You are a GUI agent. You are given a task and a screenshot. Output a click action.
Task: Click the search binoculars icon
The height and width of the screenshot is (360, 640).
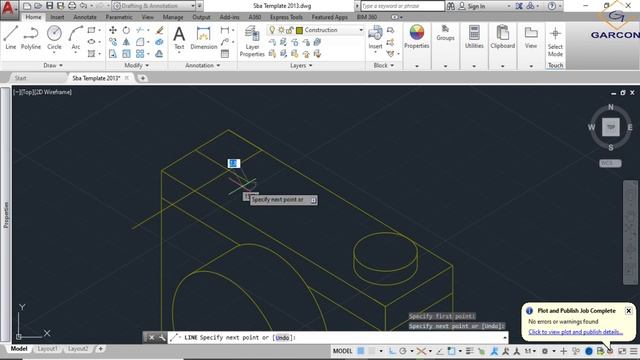coord(451,6)
